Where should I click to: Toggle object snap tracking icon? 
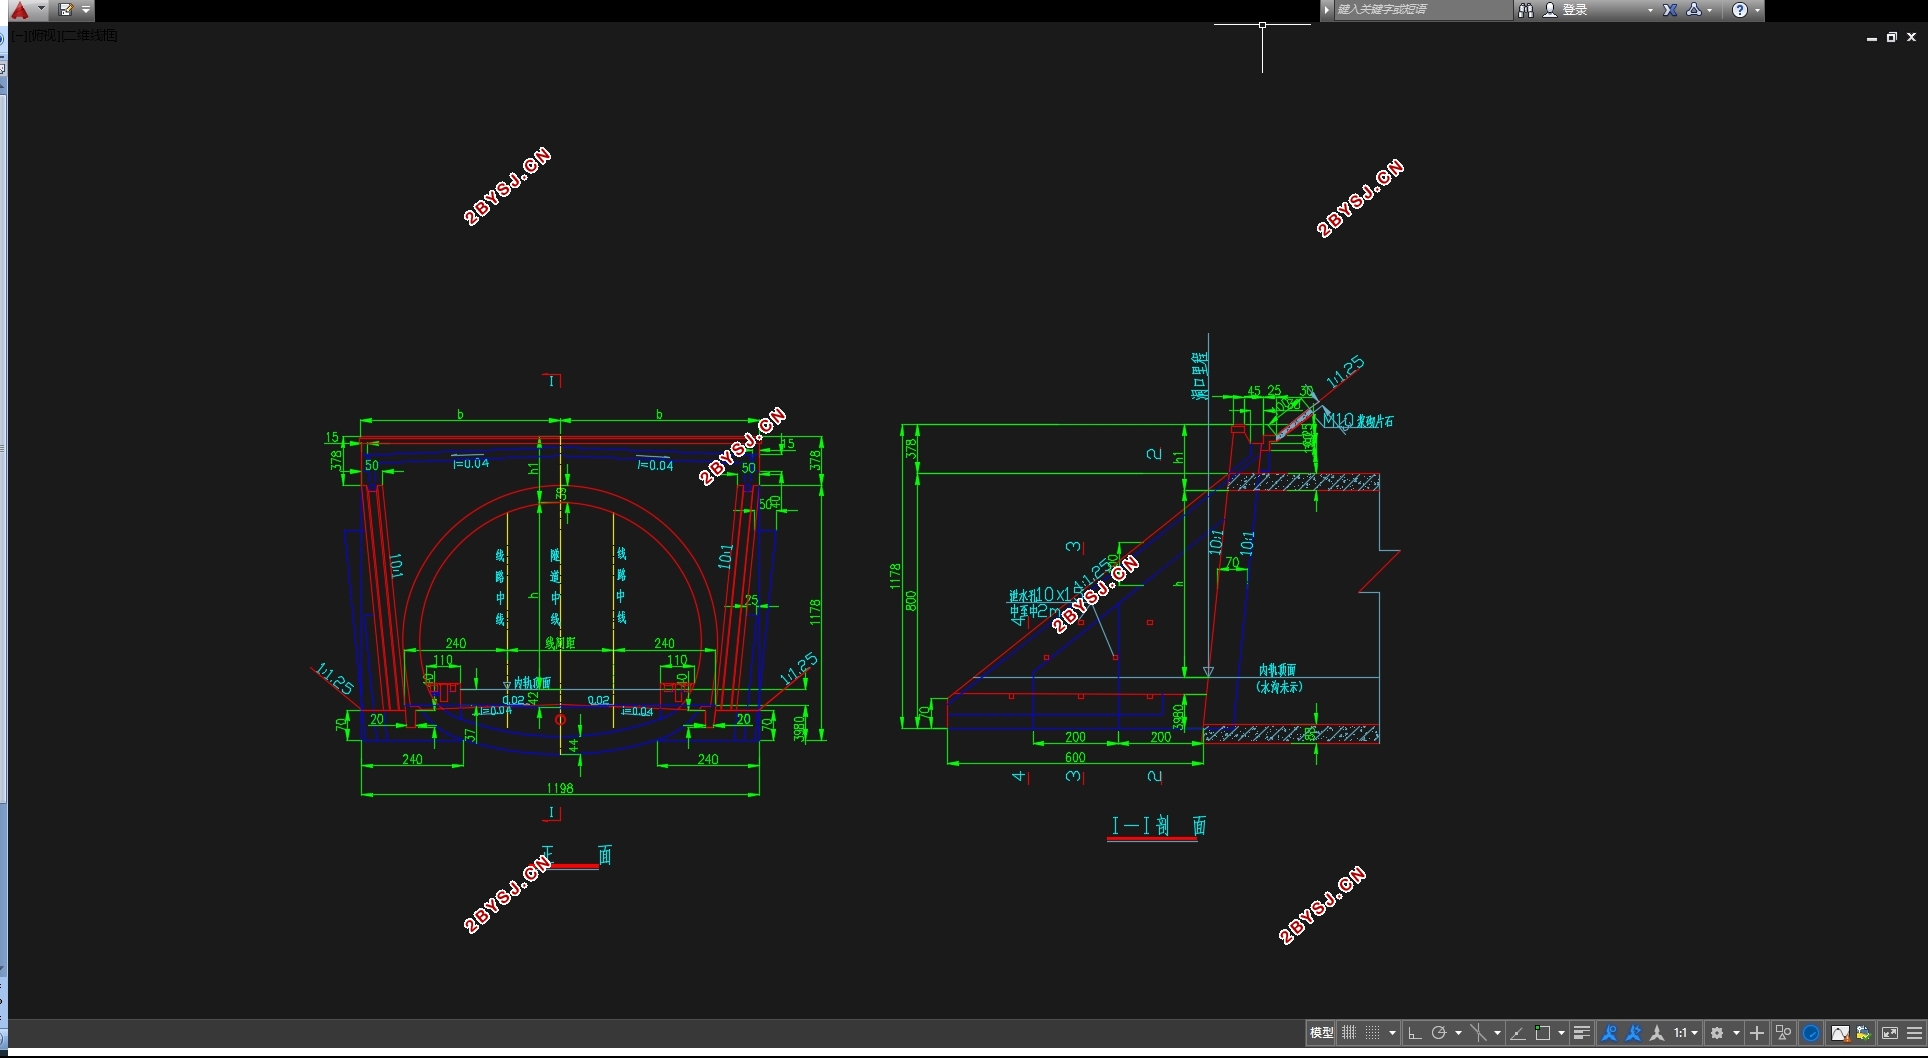pos(1518,1033)
